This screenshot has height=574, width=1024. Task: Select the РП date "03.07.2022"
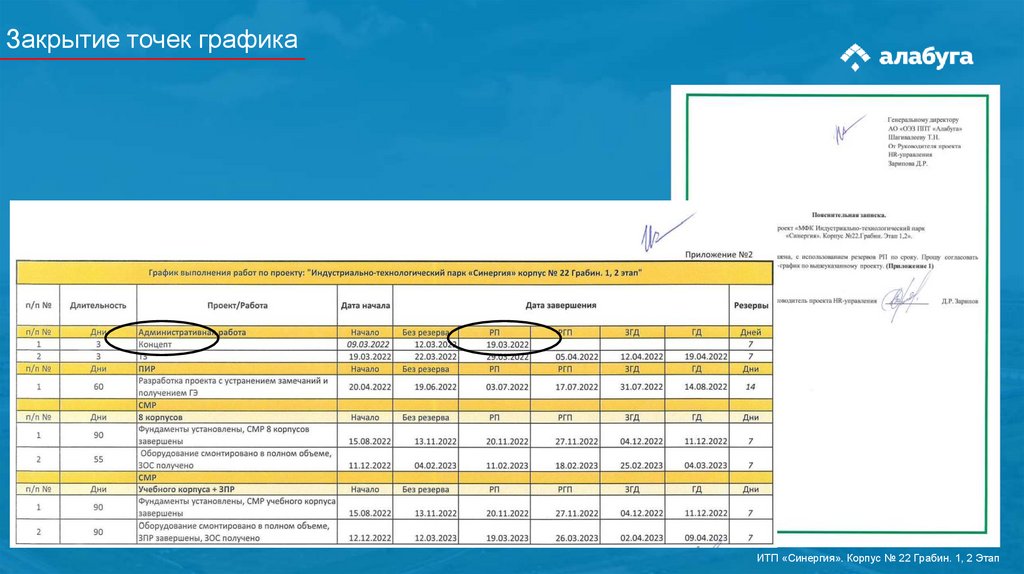pos(507,387)
